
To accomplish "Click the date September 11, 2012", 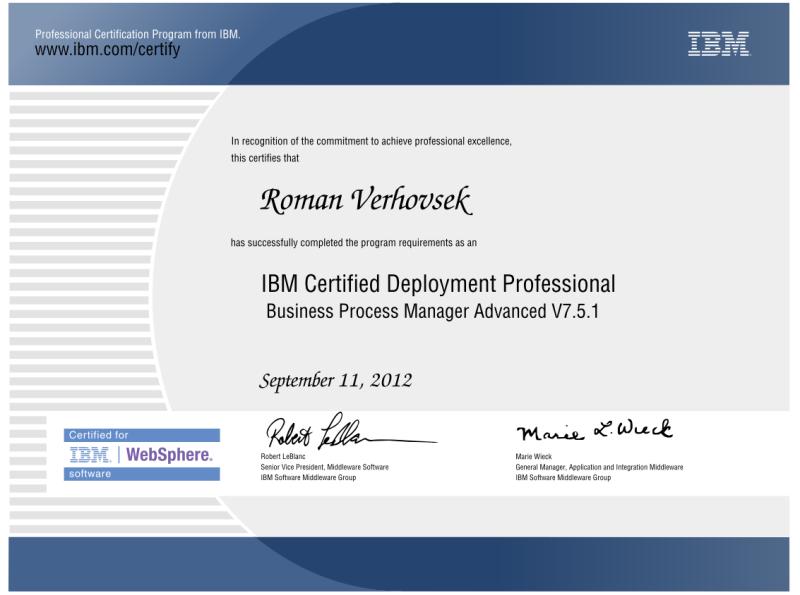I will point(335,381).
